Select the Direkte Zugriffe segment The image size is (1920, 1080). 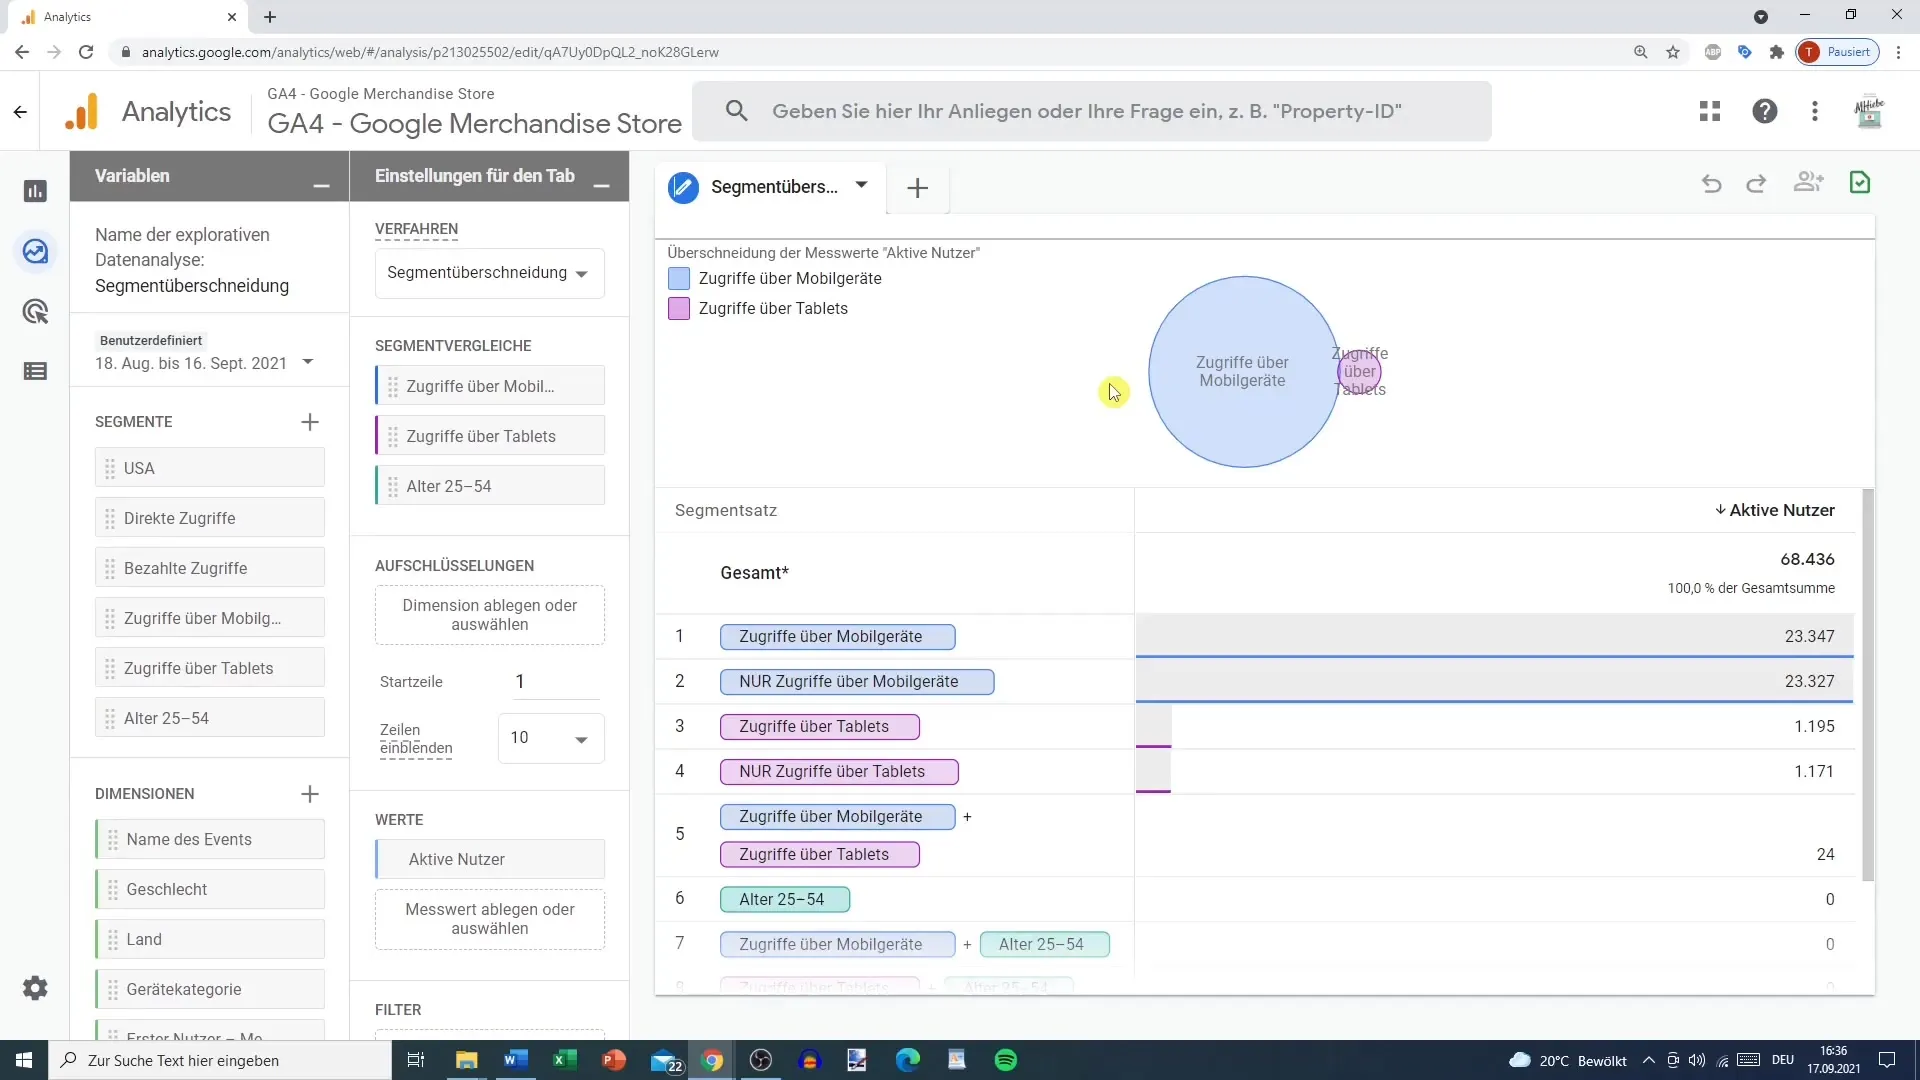tap(210, 518)
